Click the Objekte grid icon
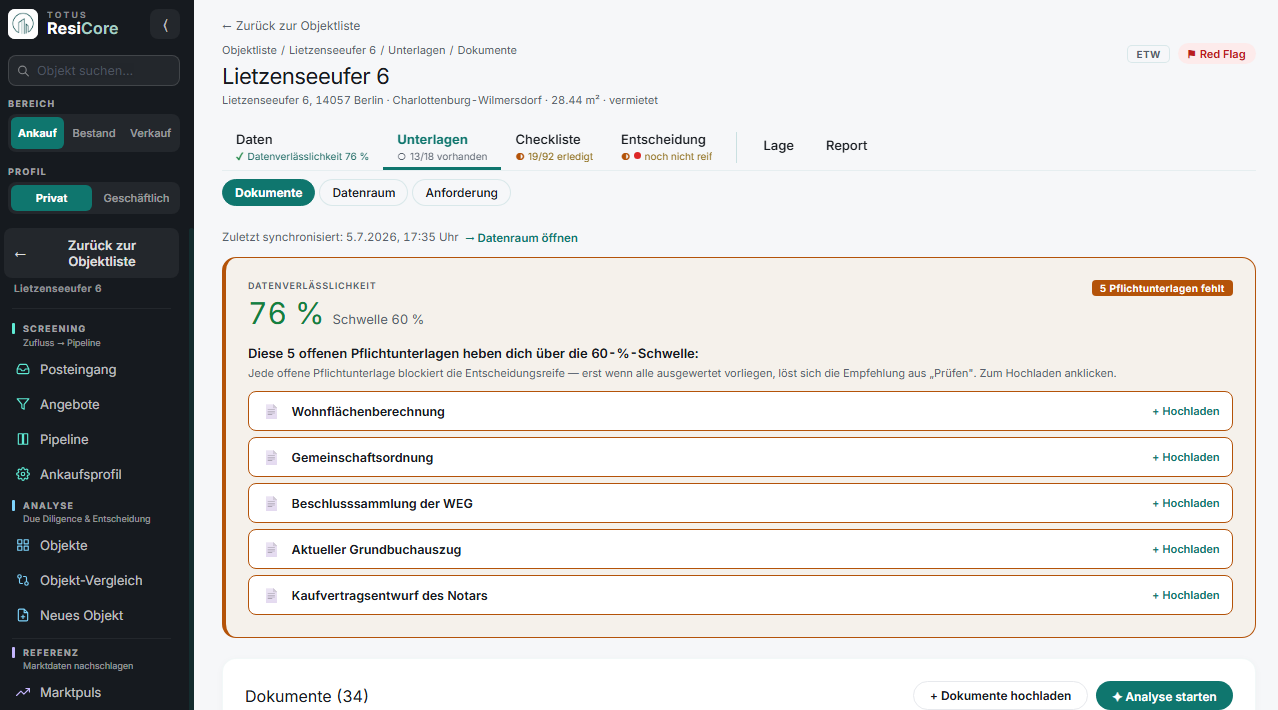This screenshot has width=1278, height=710. 23,545
